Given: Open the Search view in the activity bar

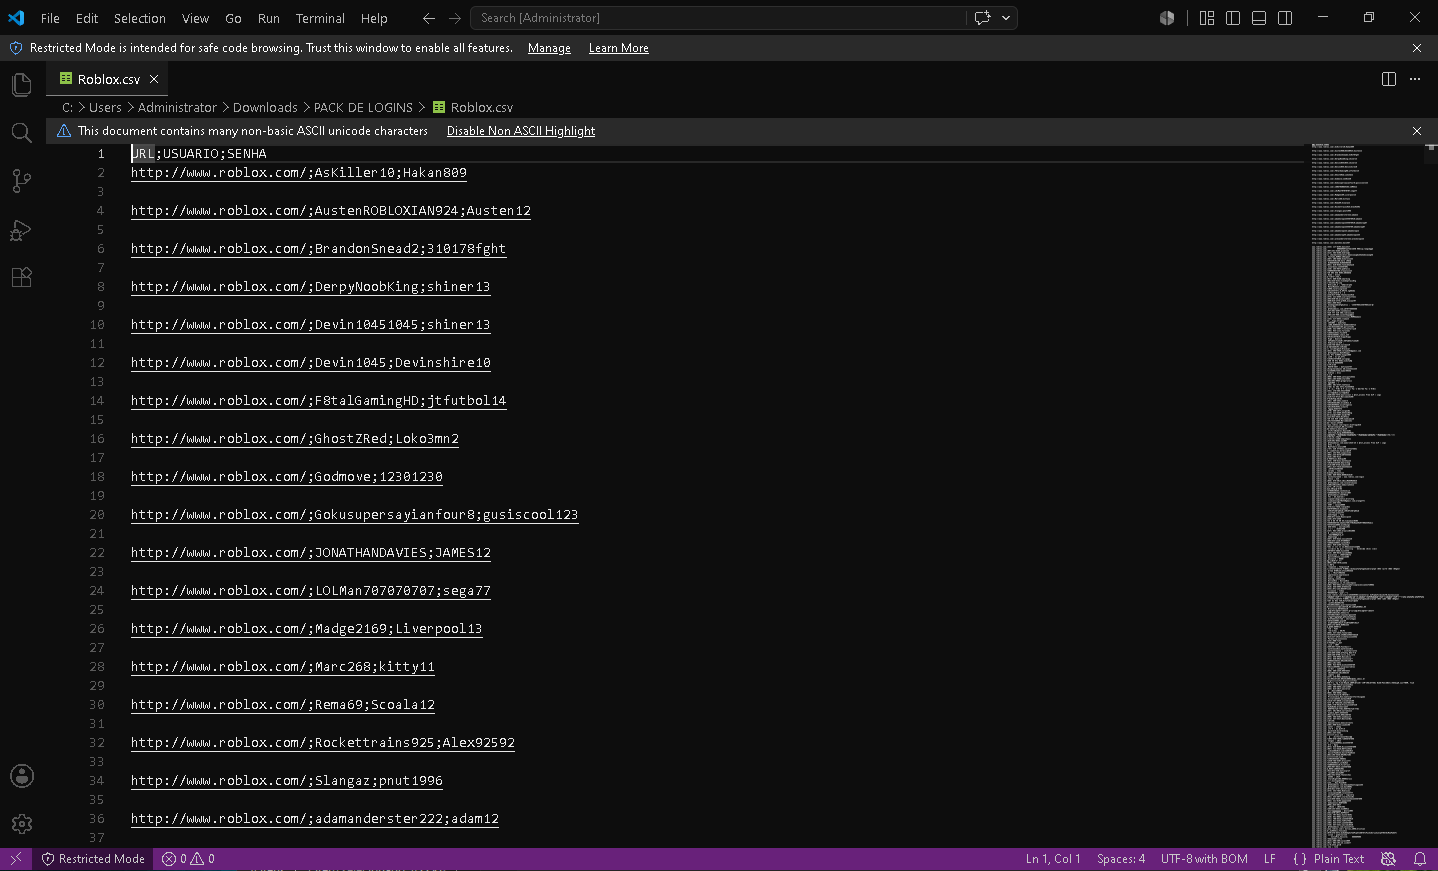Looking at the screenshot, I should [x=21, y=133].
